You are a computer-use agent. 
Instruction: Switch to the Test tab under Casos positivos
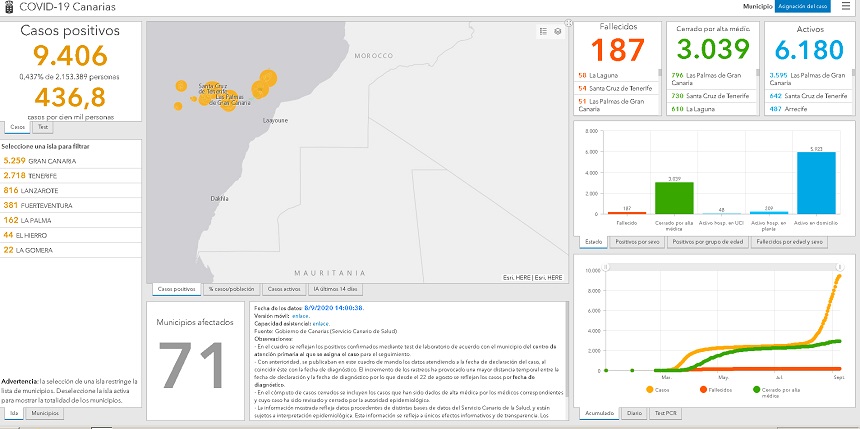(x=43, y=127)
